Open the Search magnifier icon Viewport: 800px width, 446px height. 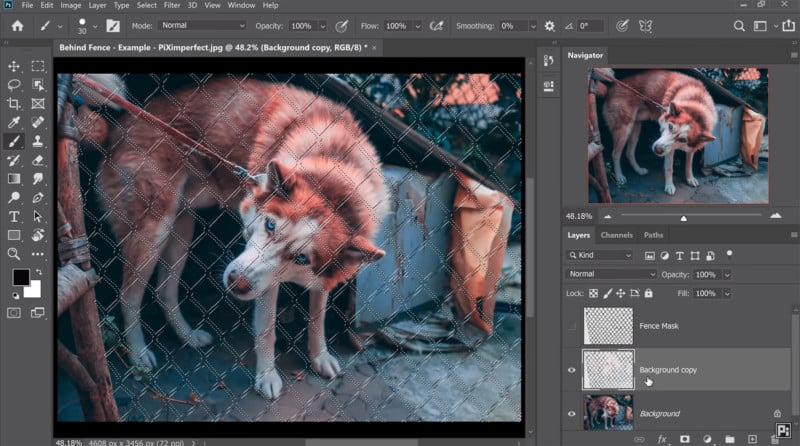(739, 26)
